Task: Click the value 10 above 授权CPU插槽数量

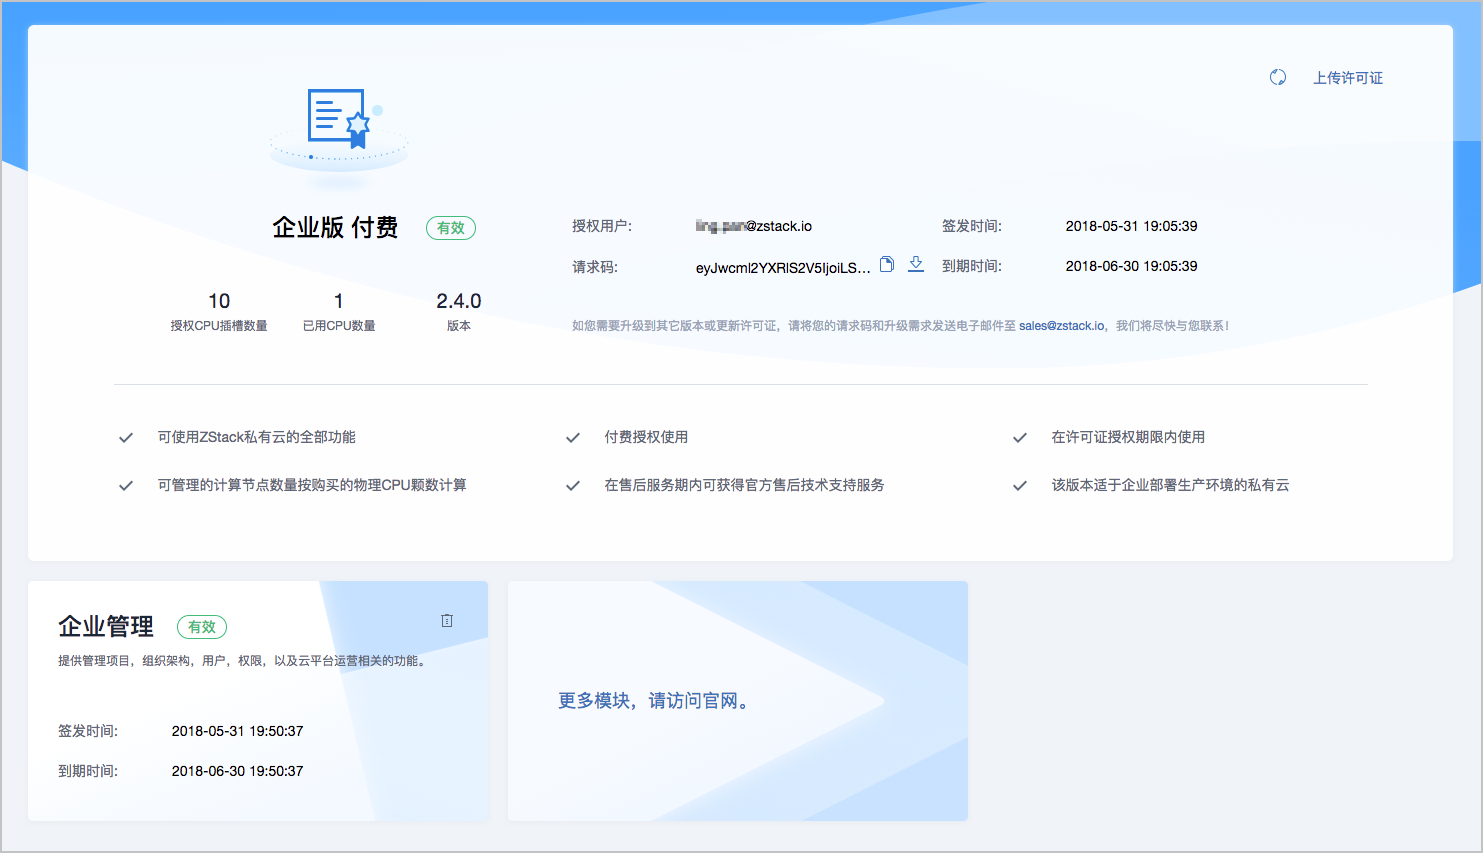Action: point(219,301)
